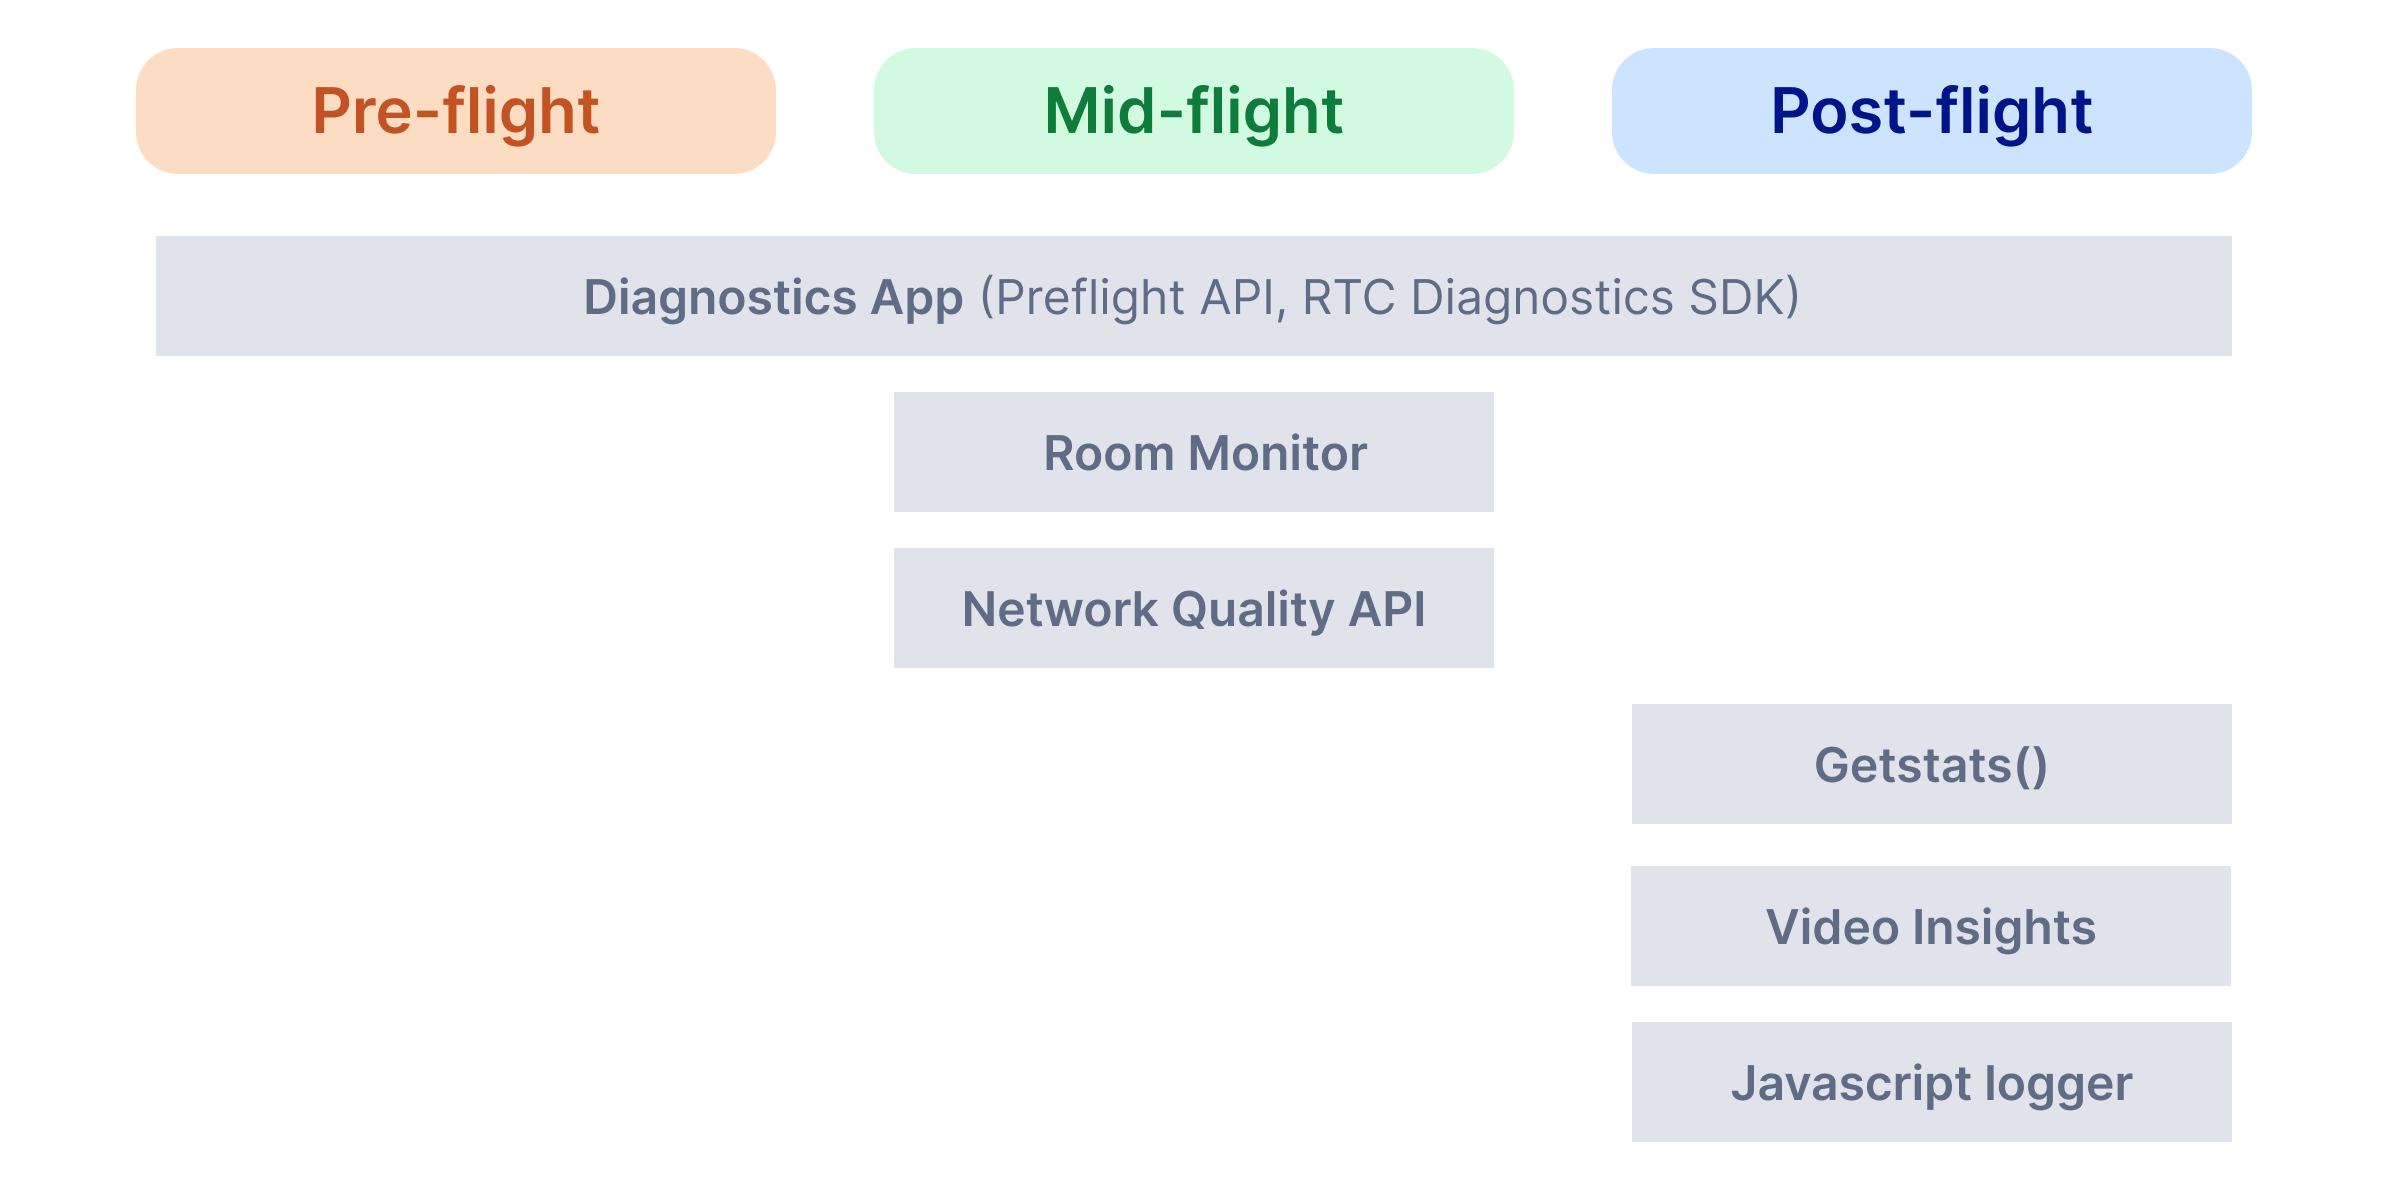Select the blue Post-flight phase pill
The width and height of the screenshot is (2390, 1188).
[1932, 111]
